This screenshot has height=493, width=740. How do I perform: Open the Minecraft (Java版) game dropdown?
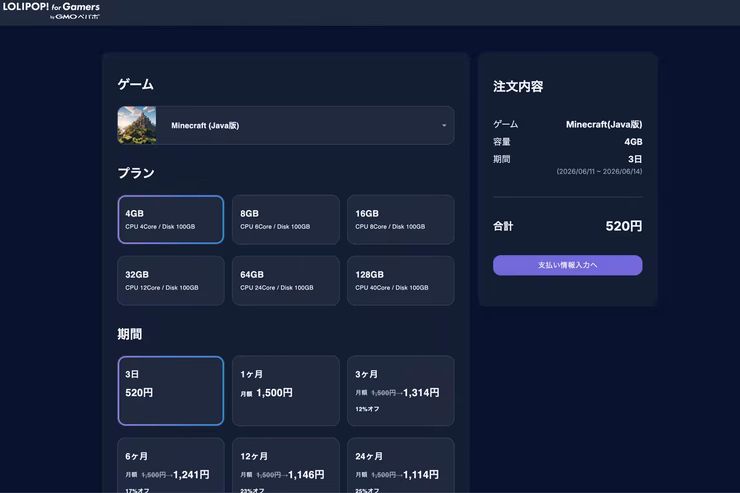pos(286,125)
